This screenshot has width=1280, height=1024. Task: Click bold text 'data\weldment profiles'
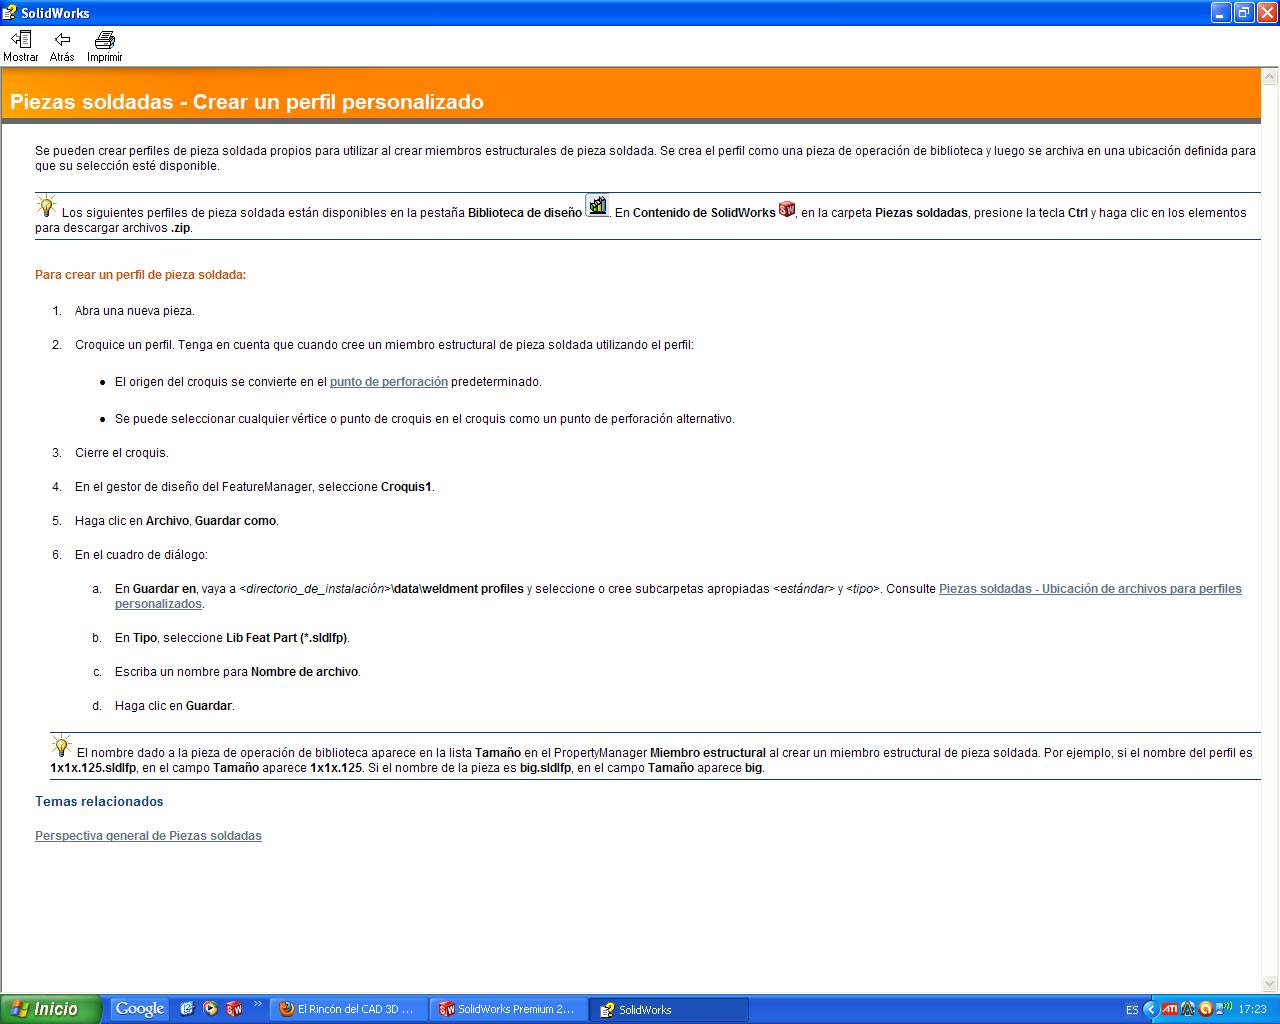458,589
